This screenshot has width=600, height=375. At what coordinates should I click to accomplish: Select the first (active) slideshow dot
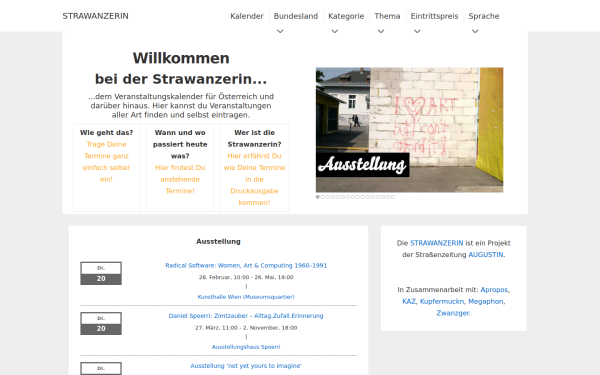(x=318, y=197)
